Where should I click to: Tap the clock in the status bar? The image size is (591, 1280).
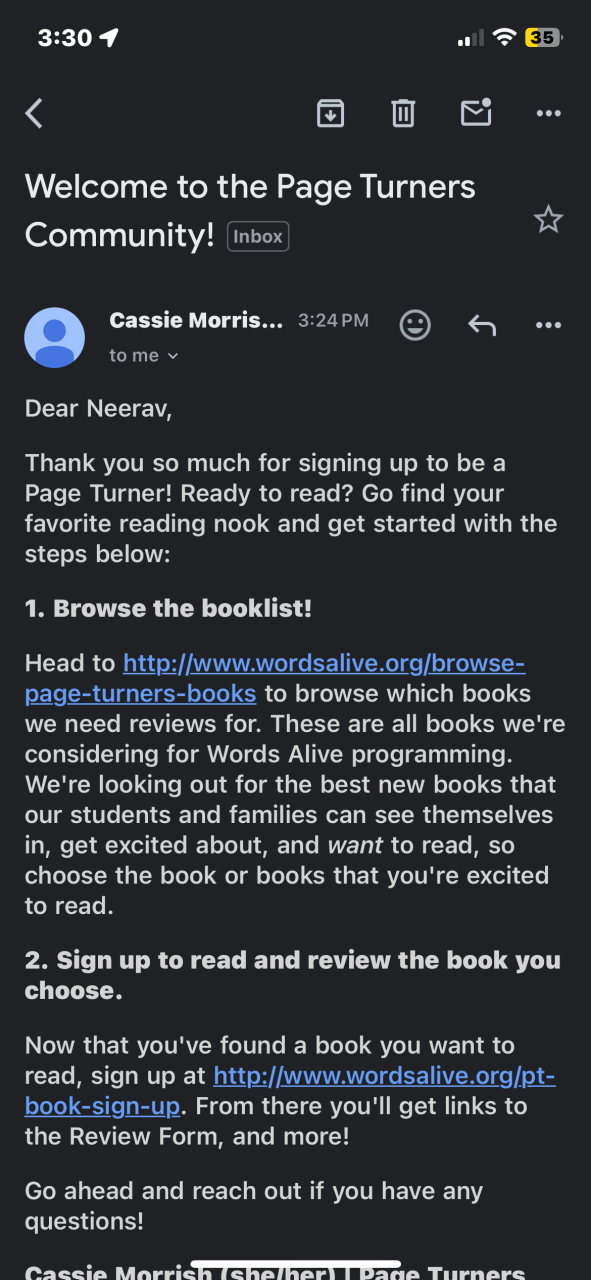point(64,38)
